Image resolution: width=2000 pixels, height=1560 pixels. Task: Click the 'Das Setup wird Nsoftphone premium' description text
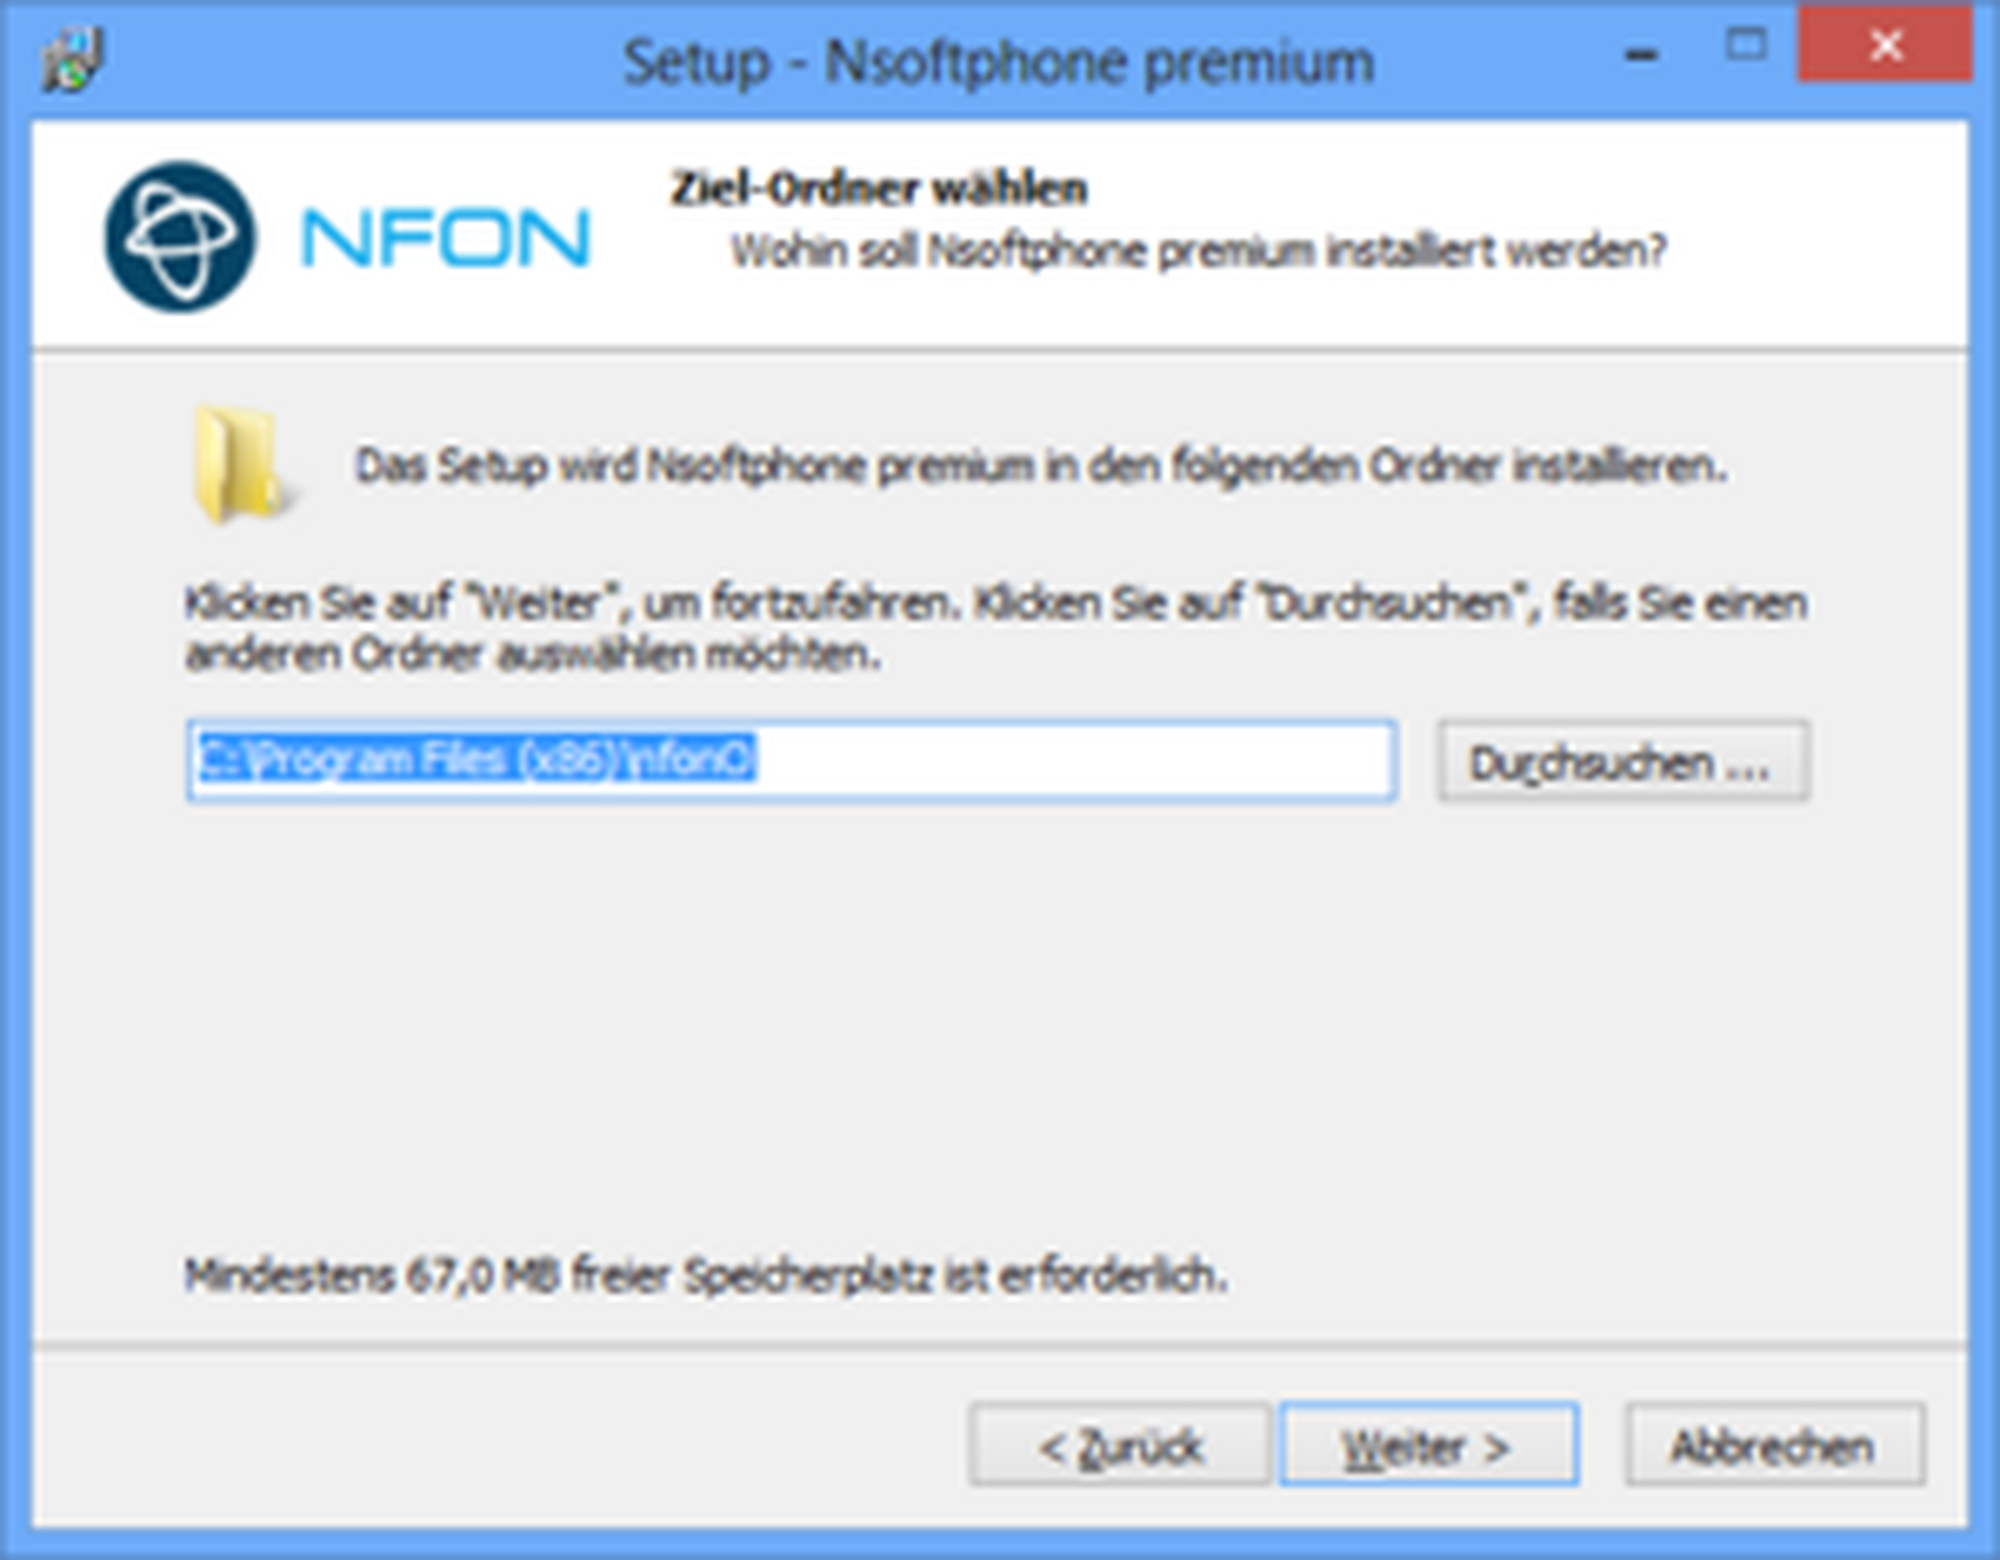[x=1040, y=466]
